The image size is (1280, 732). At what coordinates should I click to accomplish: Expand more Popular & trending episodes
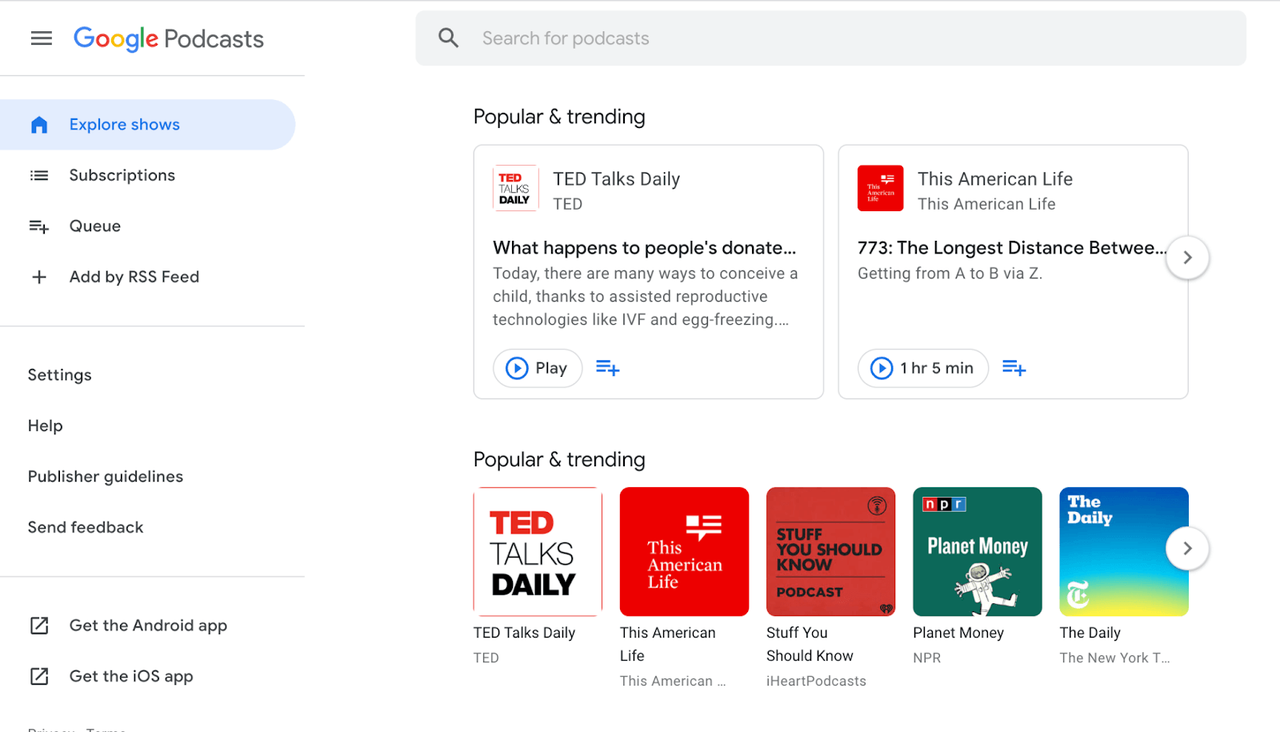click(1187, 257)
